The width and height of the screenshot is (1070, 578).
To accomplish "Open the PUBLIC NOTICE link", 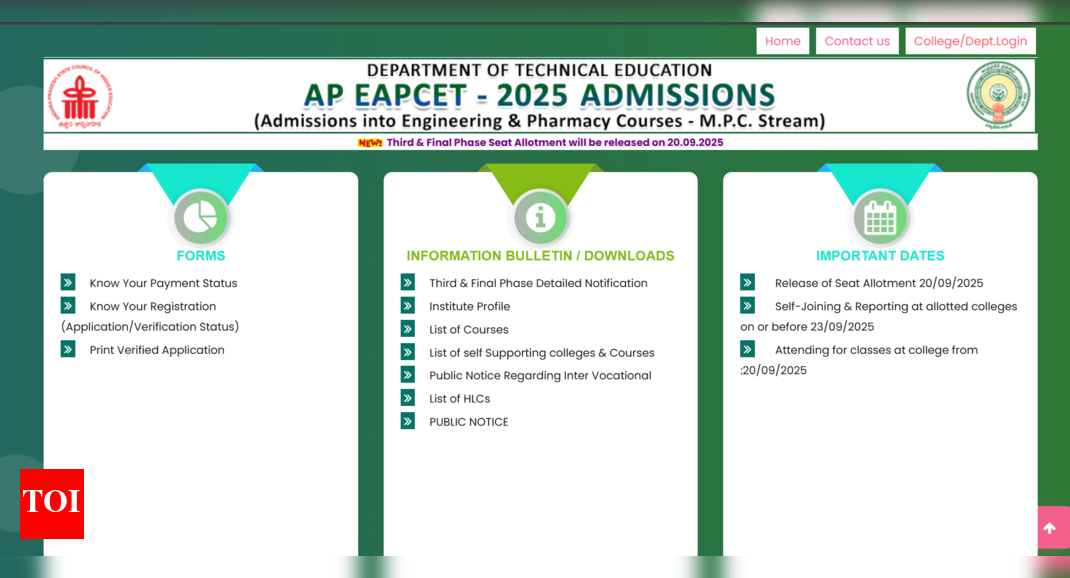I will tap(469, 422).
